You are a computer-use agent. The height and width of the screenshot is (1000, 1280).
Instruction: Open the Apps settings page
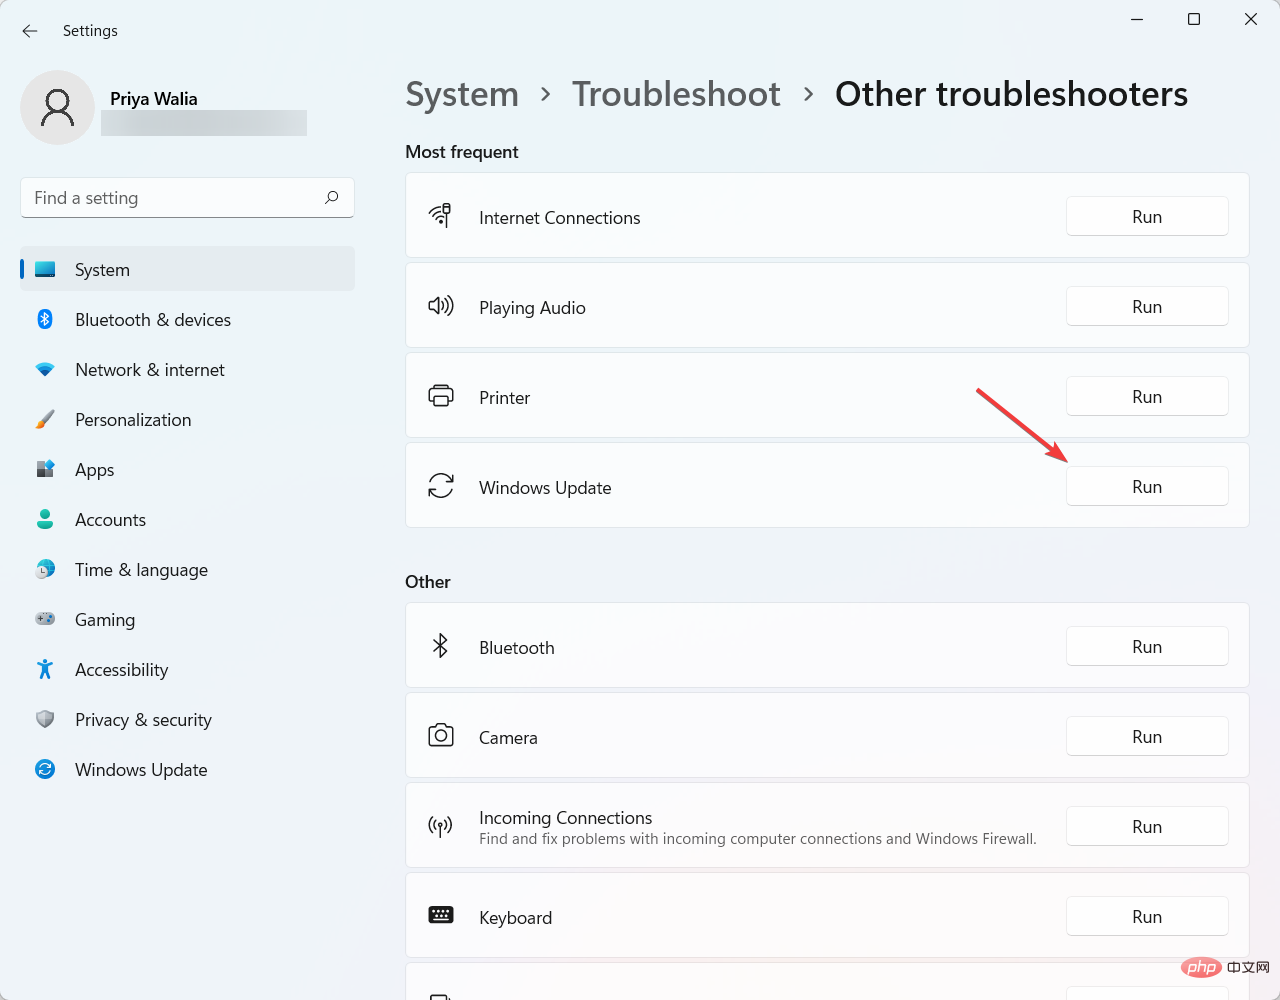[x=188, y=469]
